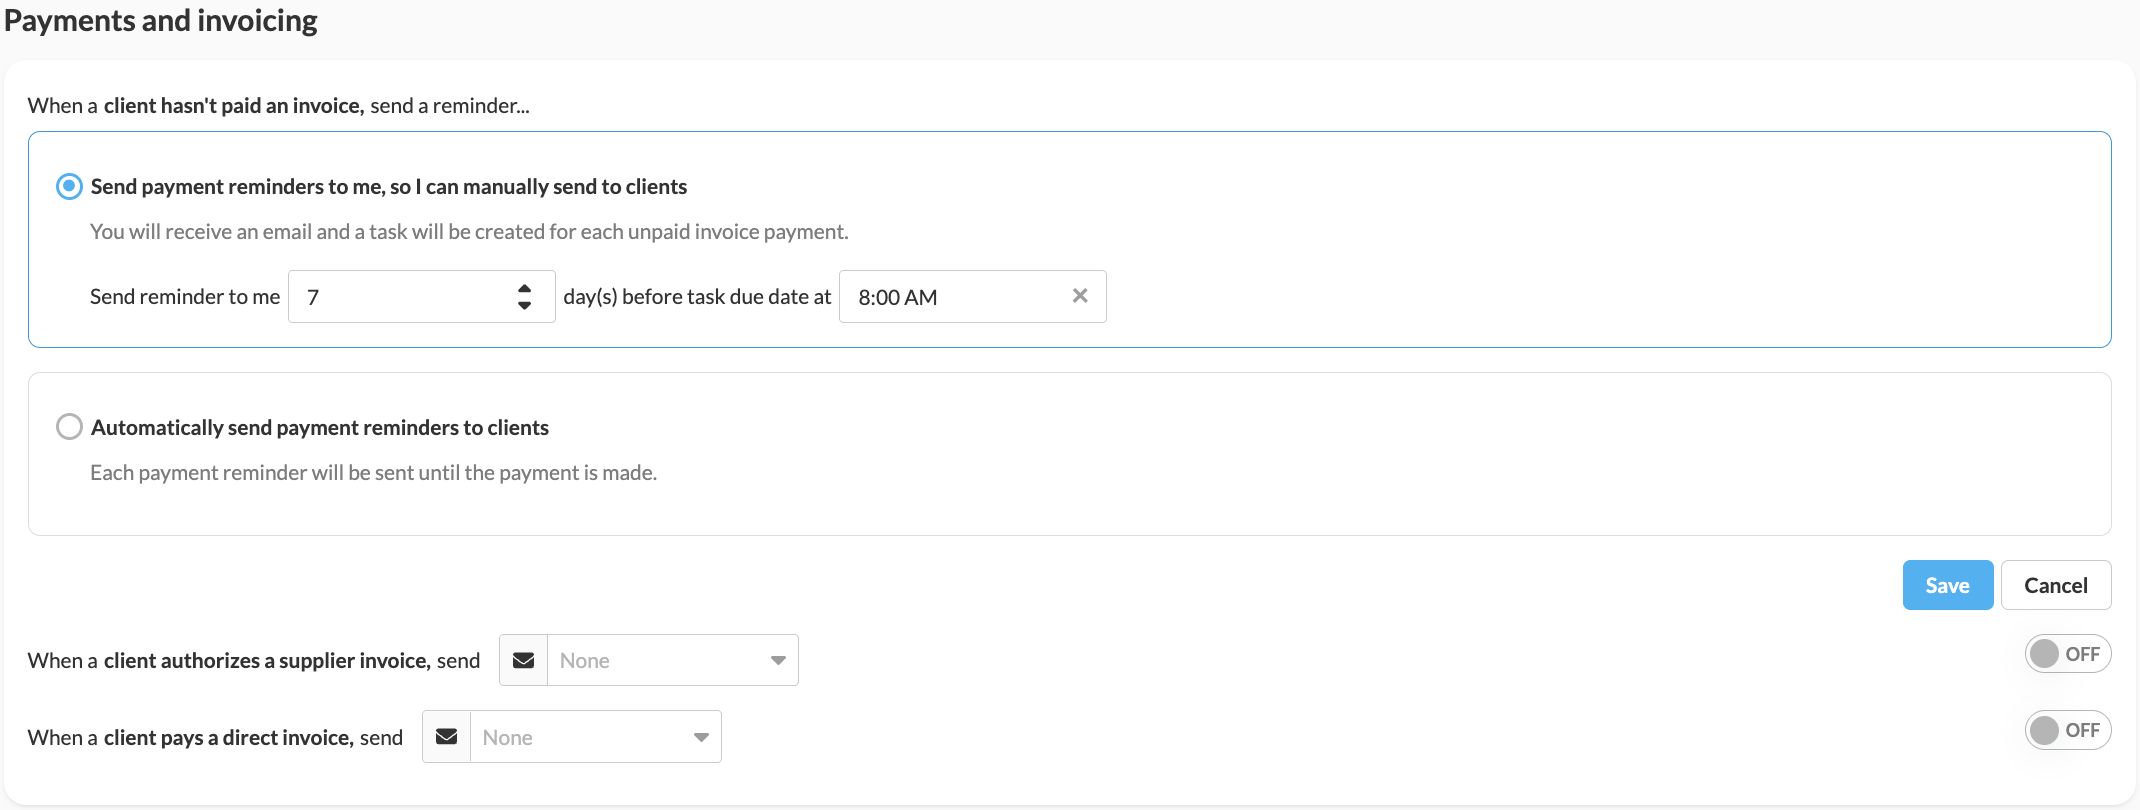Save the payment reminder settings
The image size is (2140, 810).
1947,585
